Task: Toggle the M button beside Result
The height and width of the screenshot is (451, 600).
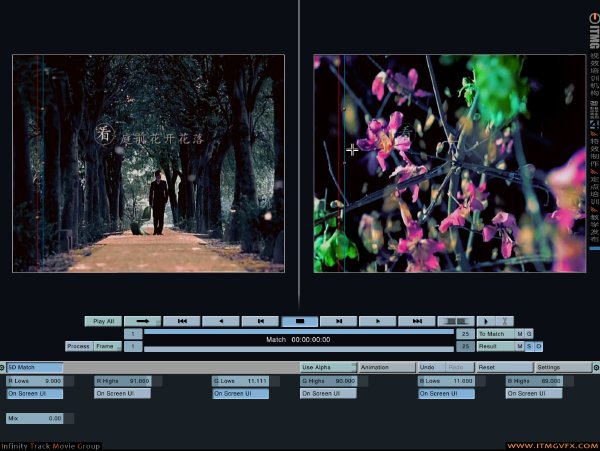Action: pos(520,346)
